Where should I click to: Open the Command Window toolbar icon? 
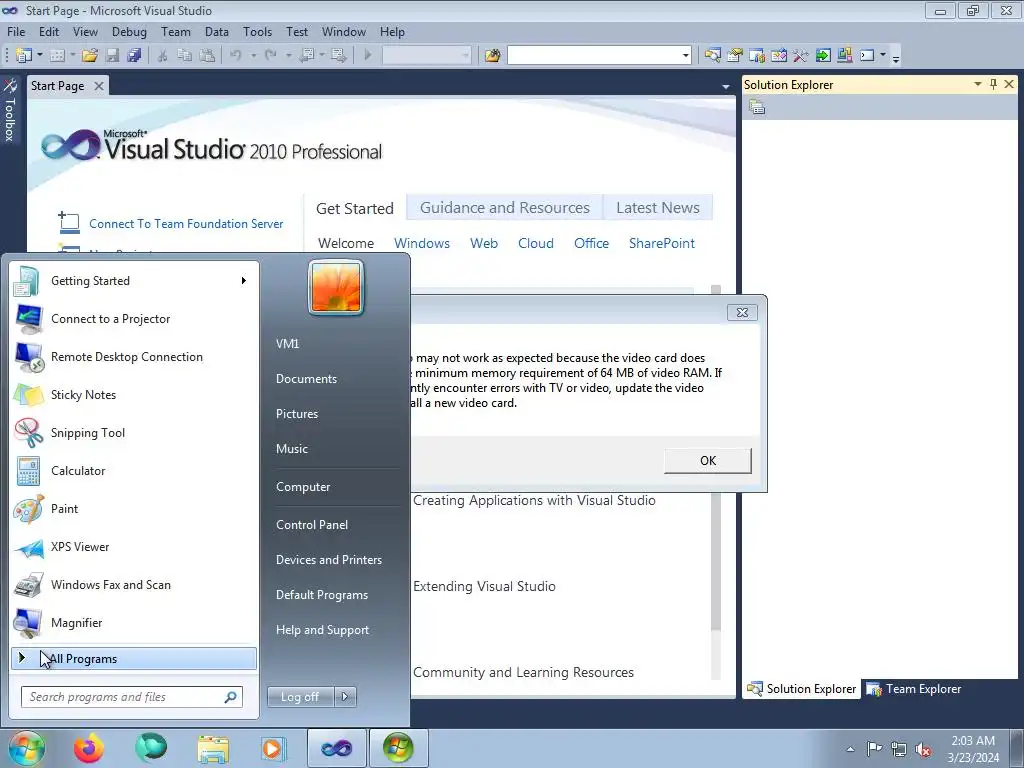point(867,56)
